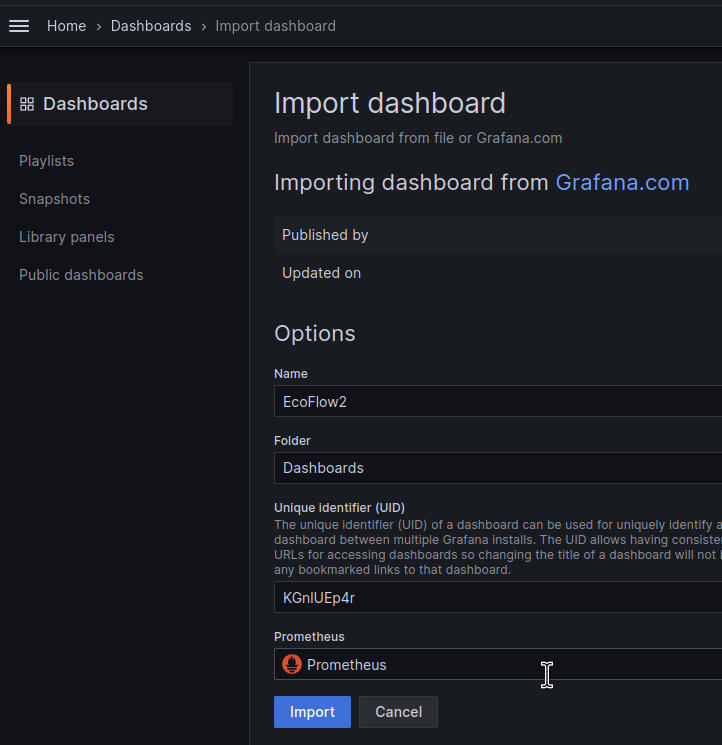Click the Unique identifier (UID) label
Viewport: 722px width, 745px height.
point(340,508)
